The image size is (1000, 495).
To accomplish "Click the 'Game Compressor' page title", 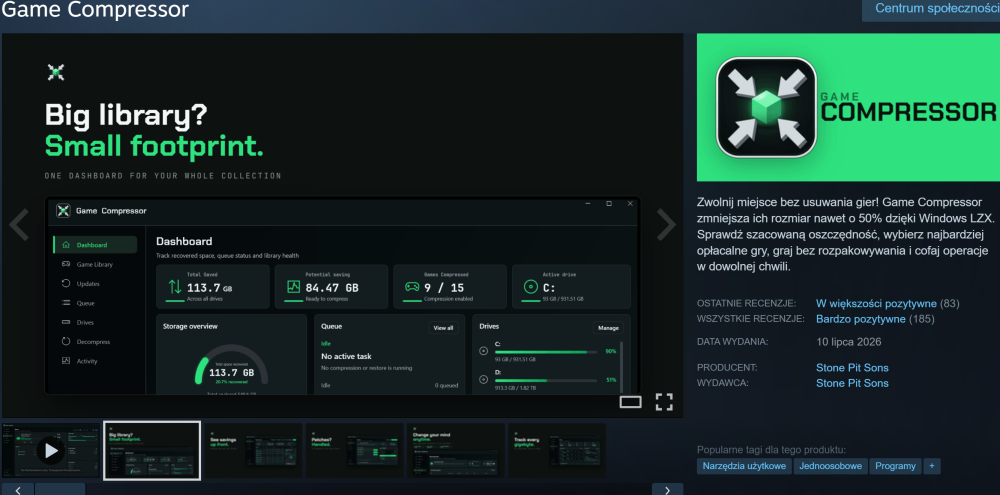I will point(96,10).
